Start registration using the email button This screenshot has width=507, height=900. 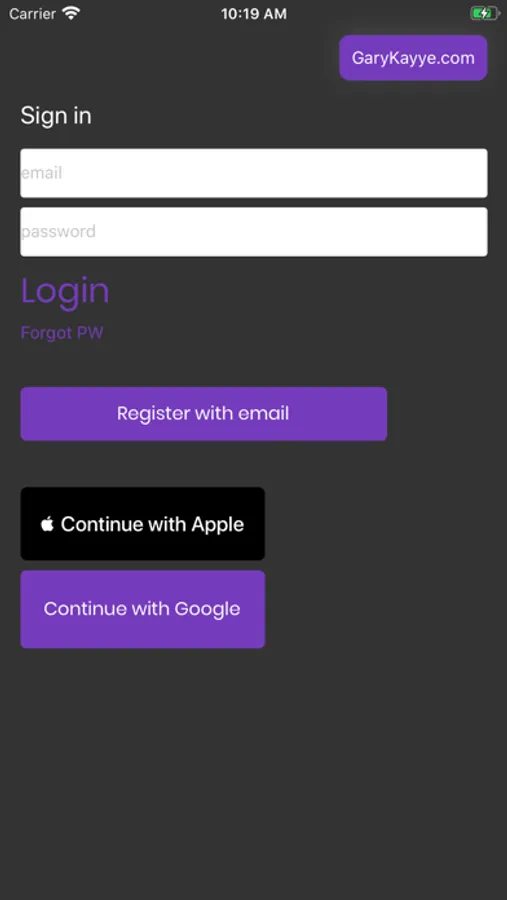(x=204, y=414)
